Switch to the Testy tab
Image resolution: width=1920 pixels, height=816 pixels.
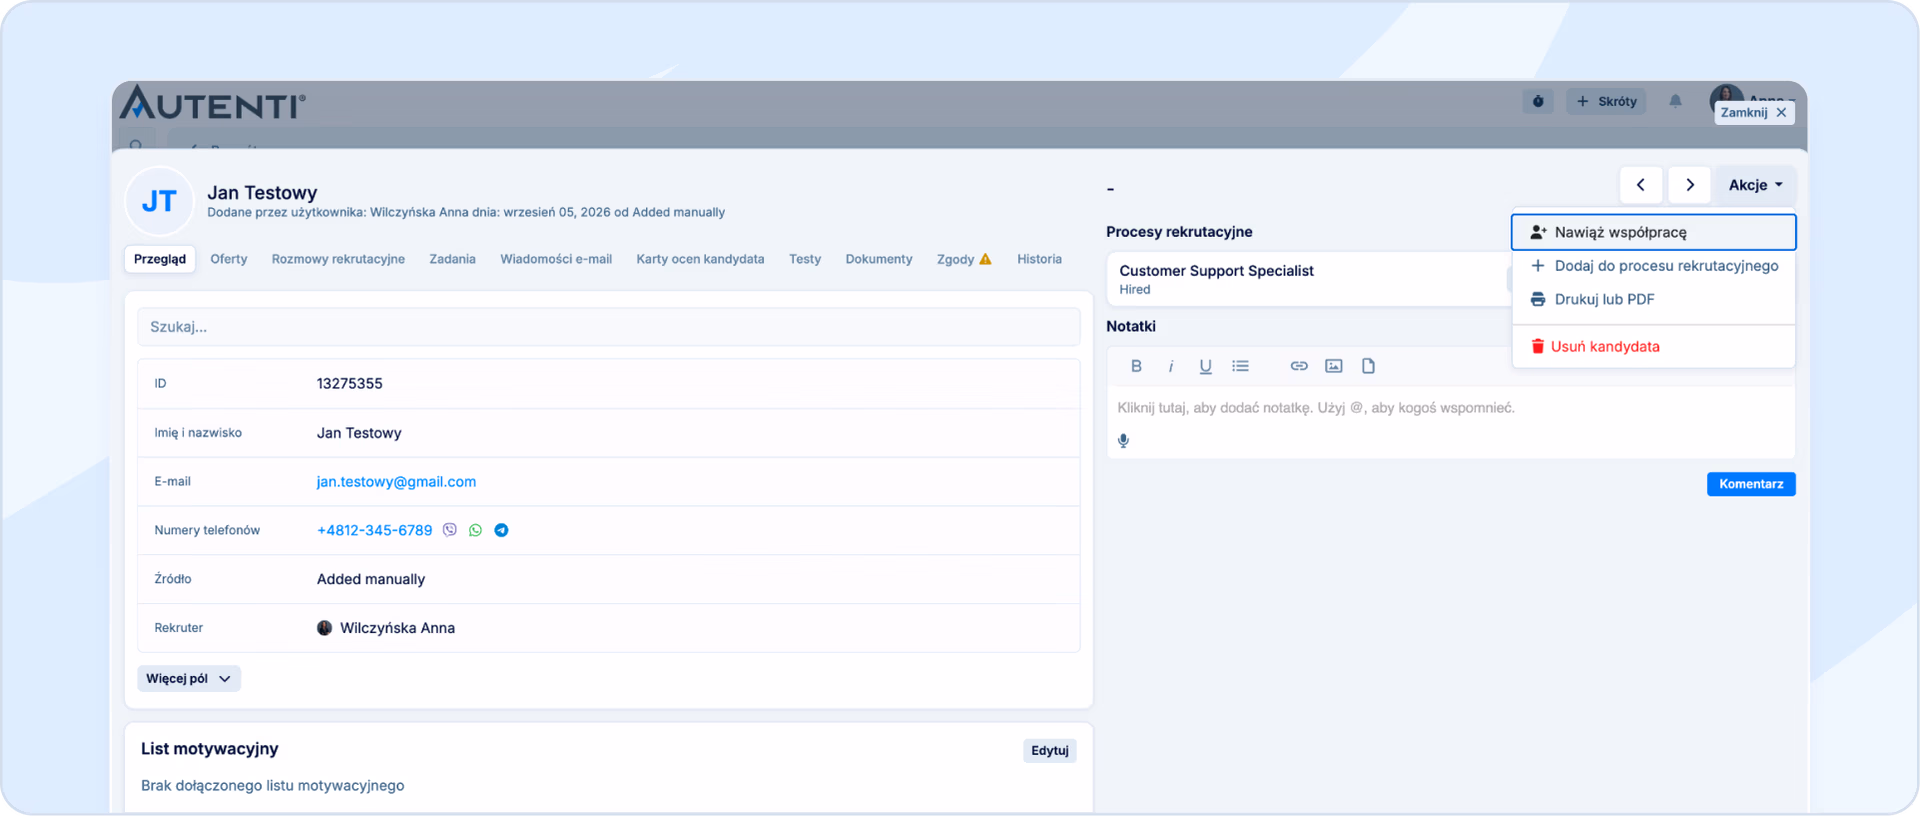pyautogui.click(x=805, y=259)
